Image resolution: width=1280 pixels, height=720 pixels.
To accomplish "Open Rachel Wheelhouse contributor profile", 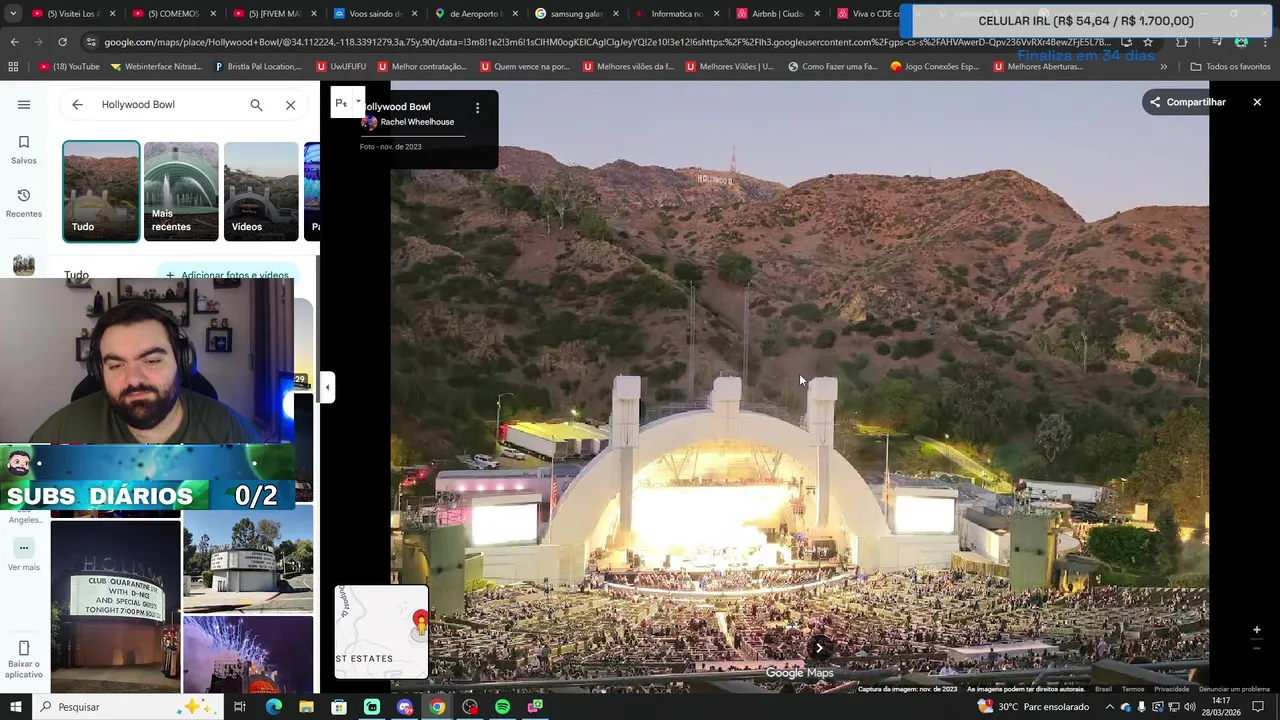I will click(417, 122).
